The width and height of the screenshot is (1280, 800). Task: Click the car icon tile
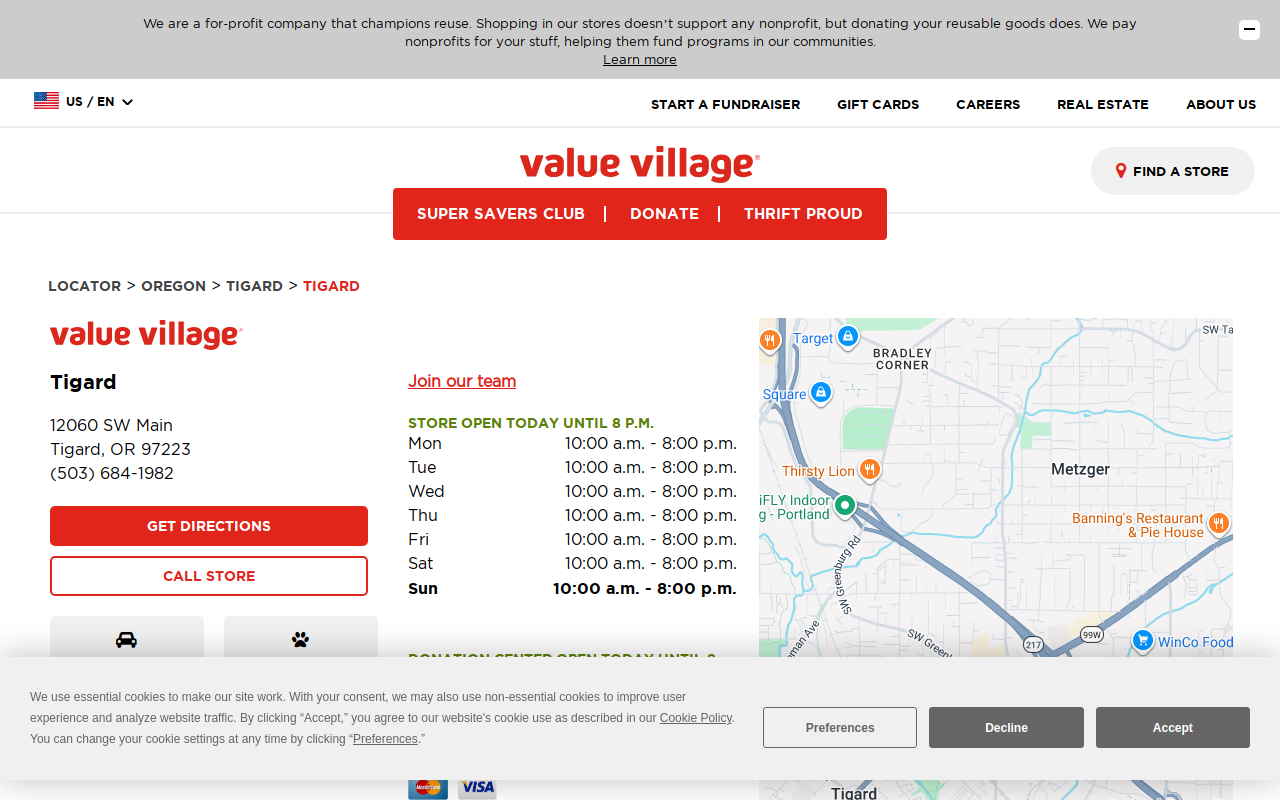point(127,638)
